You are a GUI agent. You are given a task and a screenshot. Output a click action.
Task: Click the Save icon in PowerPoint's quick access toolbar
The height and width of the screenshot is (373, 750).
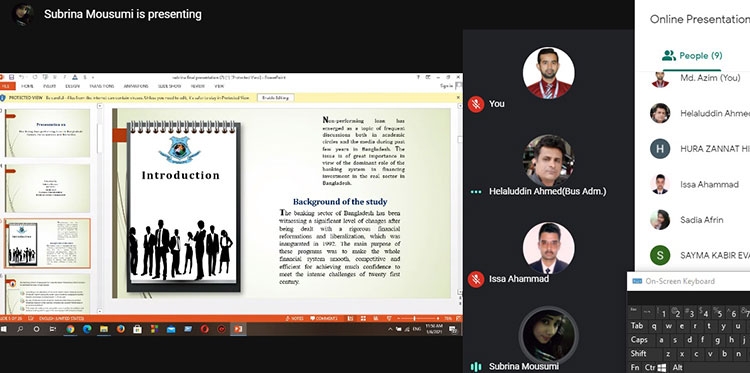11,77
